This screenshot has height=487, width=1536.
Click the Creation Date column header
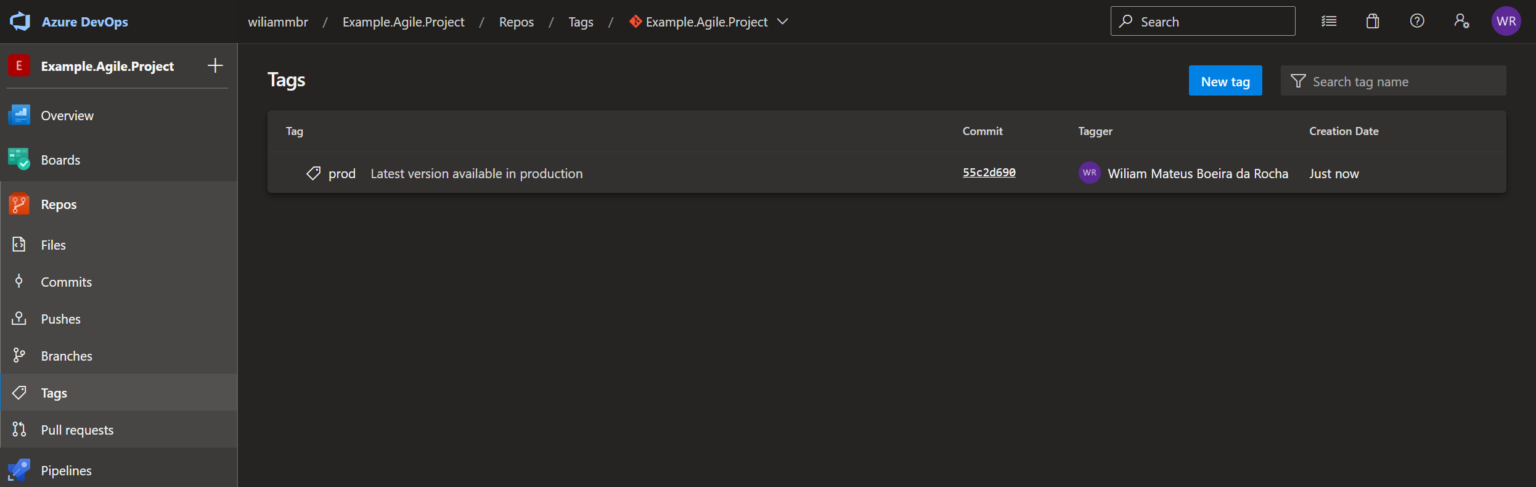pyautogui.click(x=1344, y=131)
